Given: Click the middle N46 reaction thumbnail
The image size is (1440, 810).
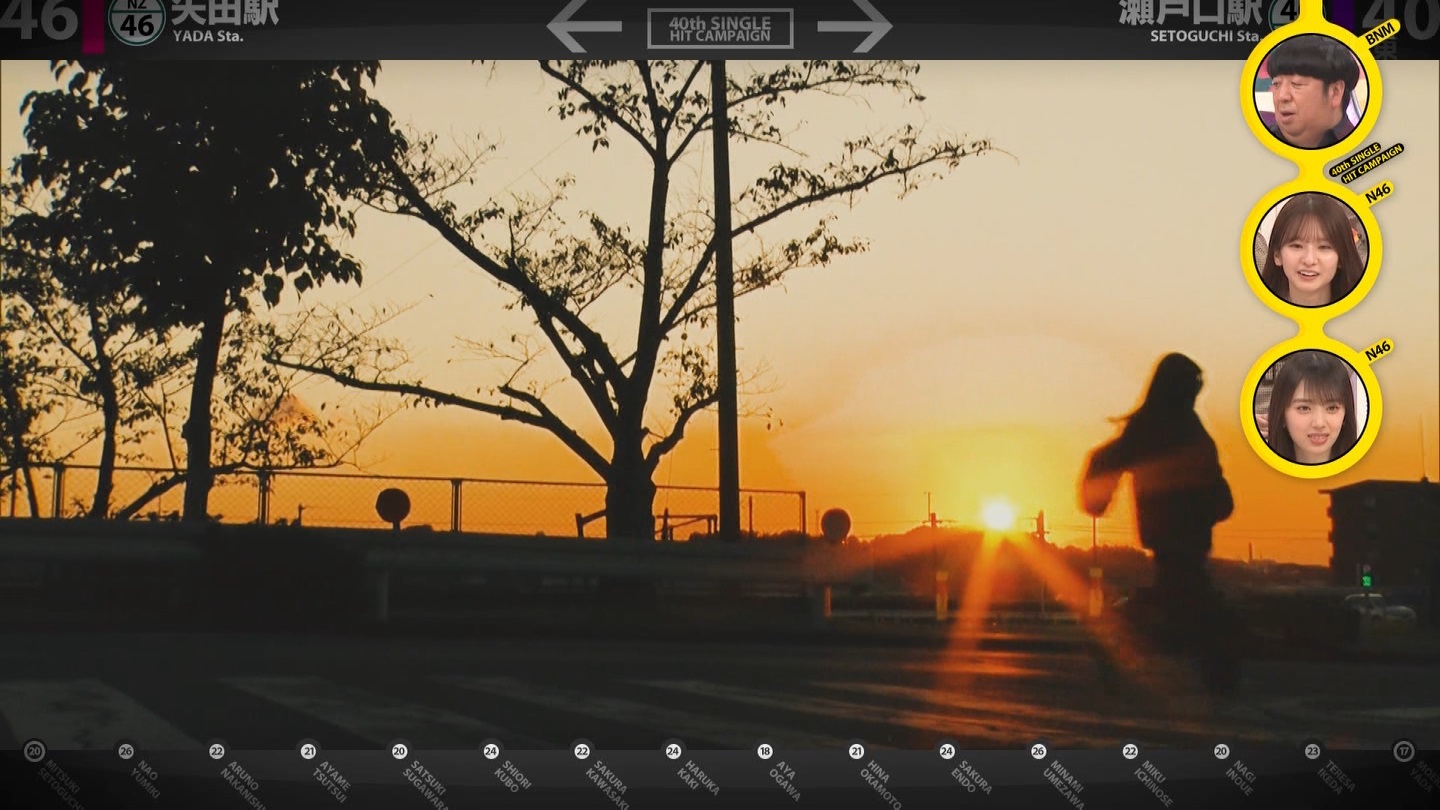Looking at the screenshot, I should point(1310,250).
